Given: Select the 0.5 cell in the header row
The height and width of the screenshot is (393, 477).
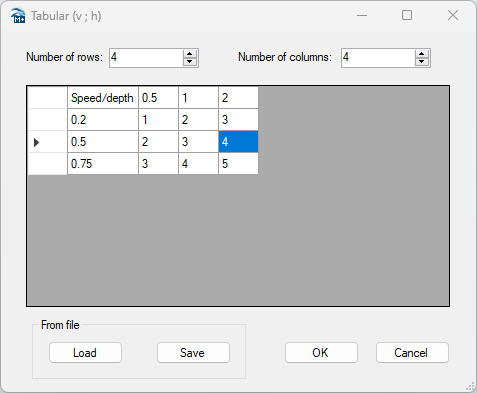Looking at the screenshot, I should point(158,98).
